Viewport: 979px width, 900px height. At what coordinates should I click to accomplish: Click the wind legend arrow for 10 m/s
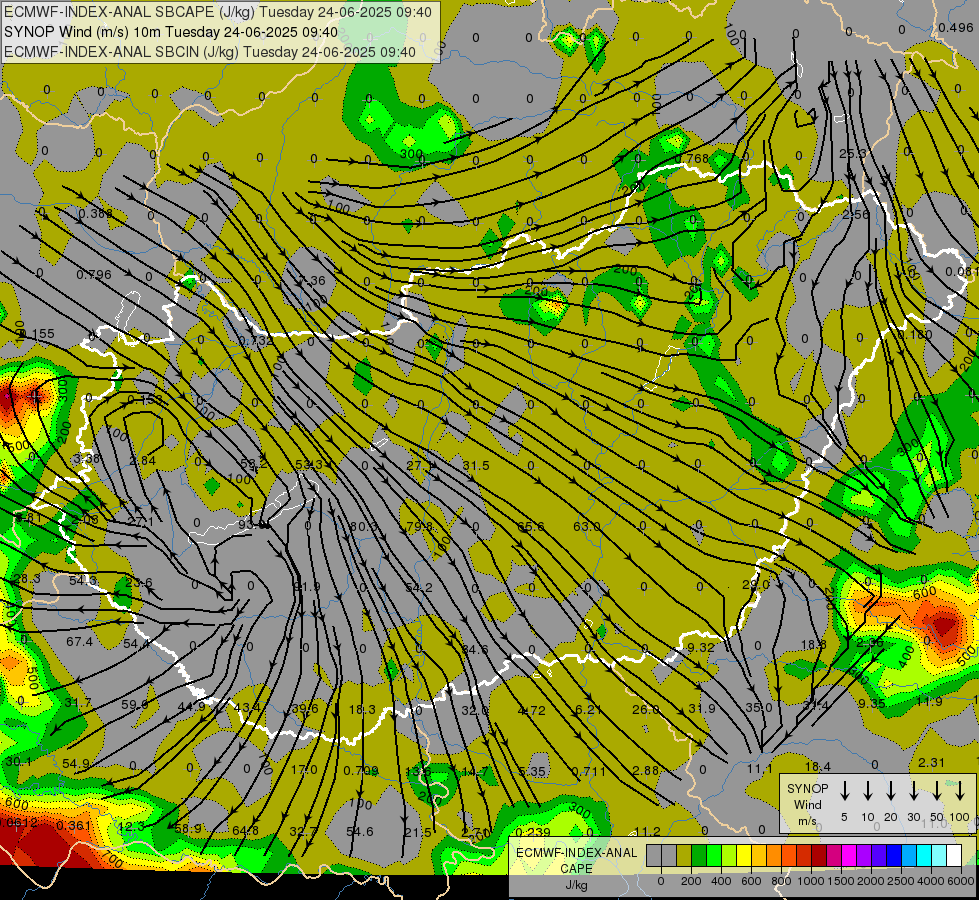pos(867,791)
